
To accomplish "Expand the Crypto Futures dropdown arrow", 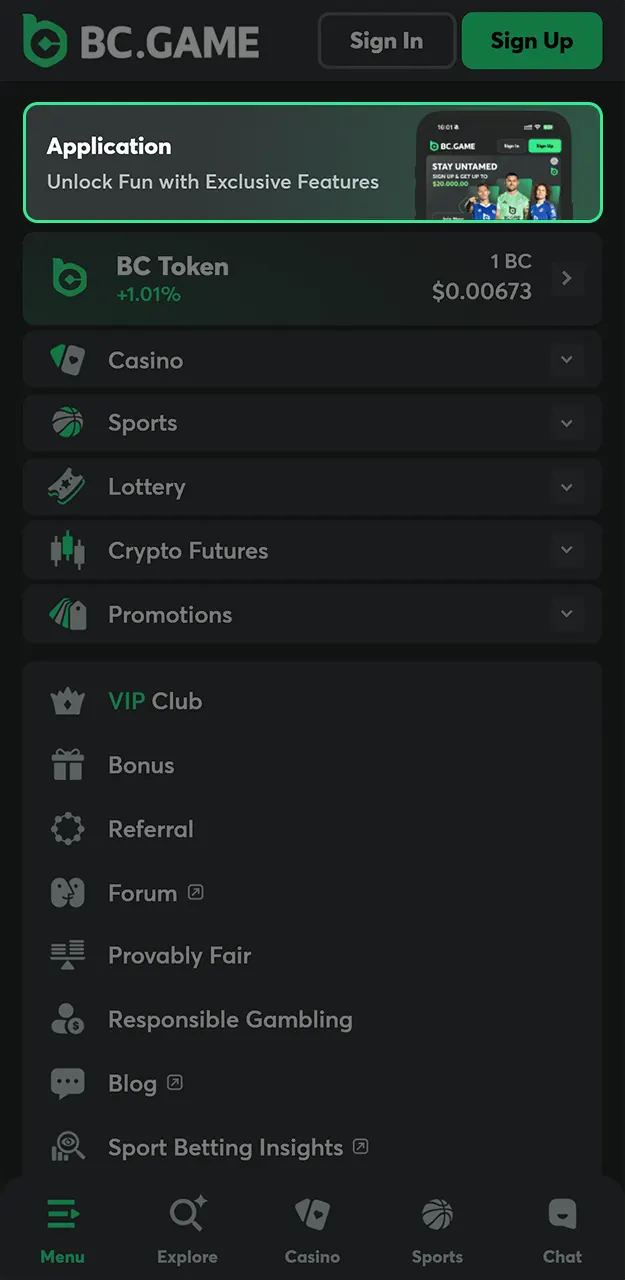I will click(x=567, y=551).
